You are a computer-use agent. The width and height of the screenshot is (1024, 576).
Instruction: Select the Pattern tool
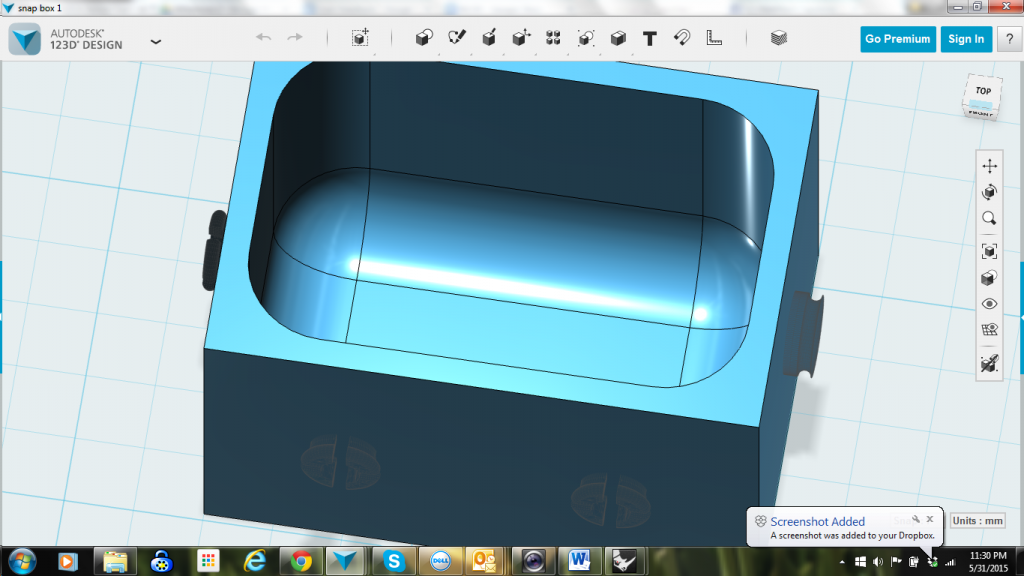(553, 38)
